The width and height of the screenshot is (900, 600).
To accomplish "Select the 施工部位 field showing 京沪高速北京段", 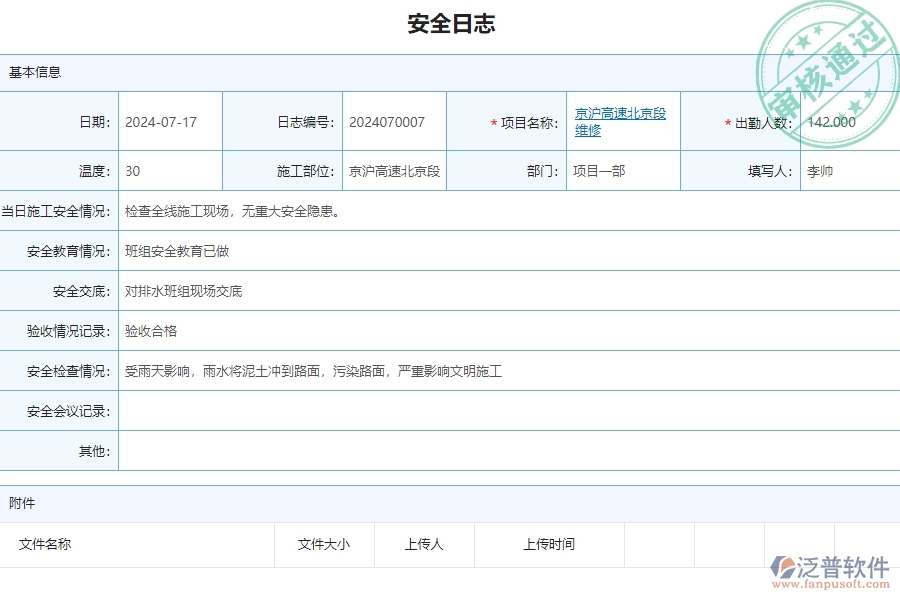I will (x=395, y=170).
